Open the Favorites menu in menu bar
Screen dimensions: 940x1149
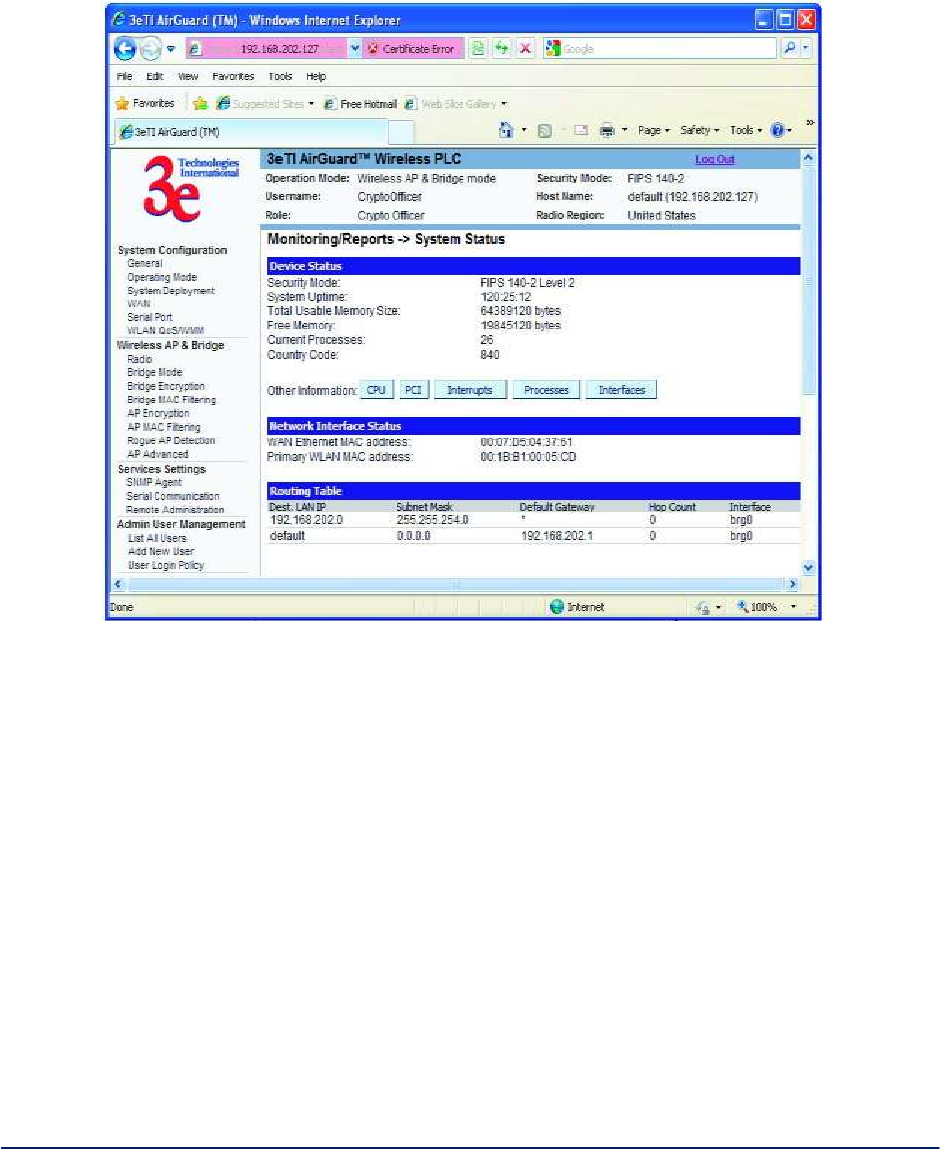(233, 76)
